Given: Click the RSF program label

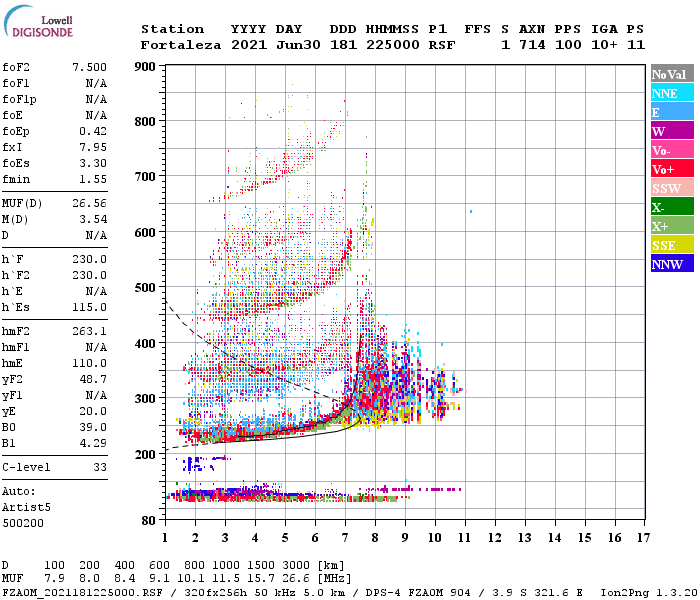Looking at the screenshot, I should 442,45.
